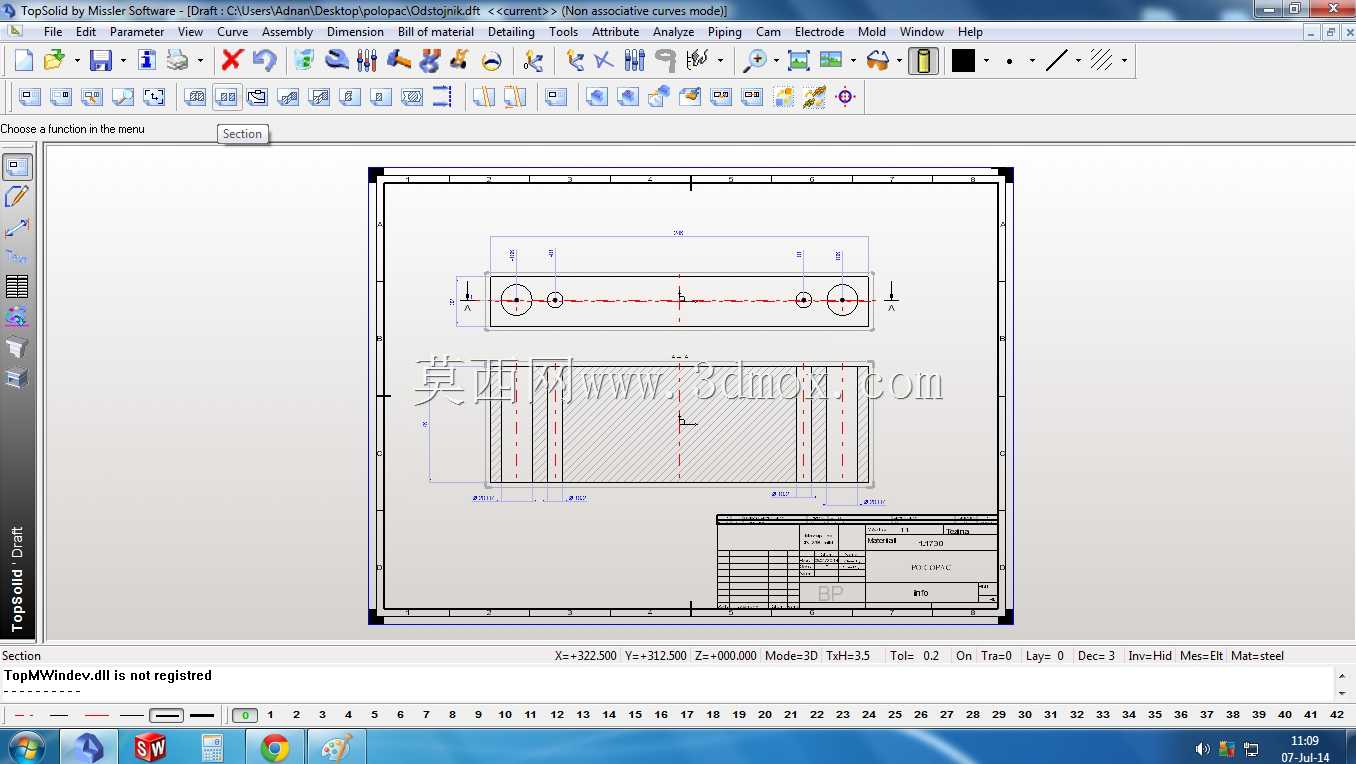The width and height of the screenshot is (1356, 764).
Task: Click the printer icon
Action: (177, 61)
